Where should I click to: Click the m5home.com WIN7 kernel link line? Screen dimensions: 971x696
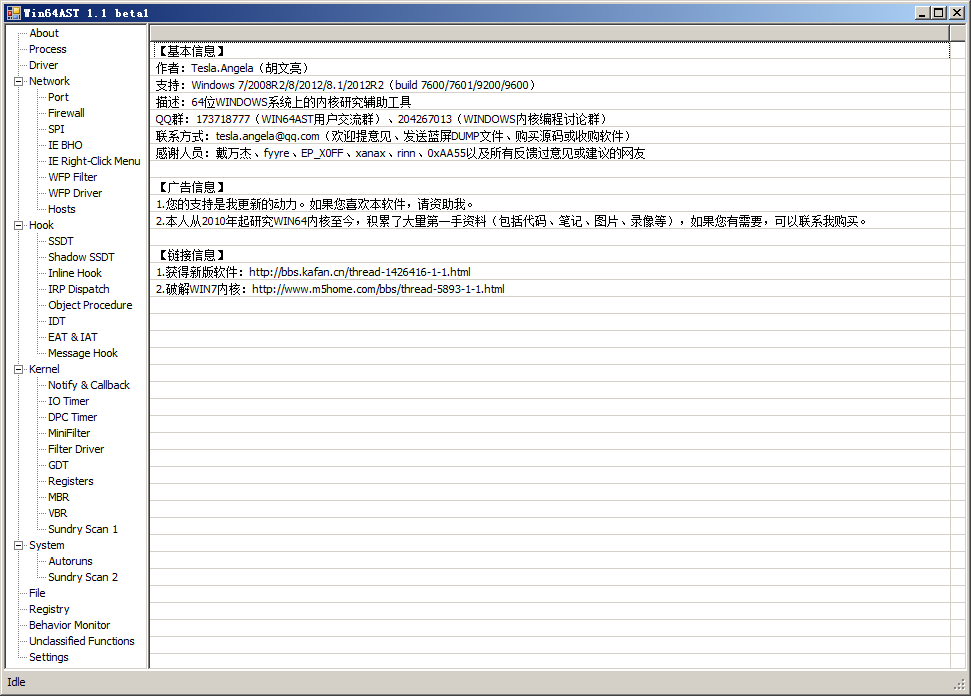(330, 289)
